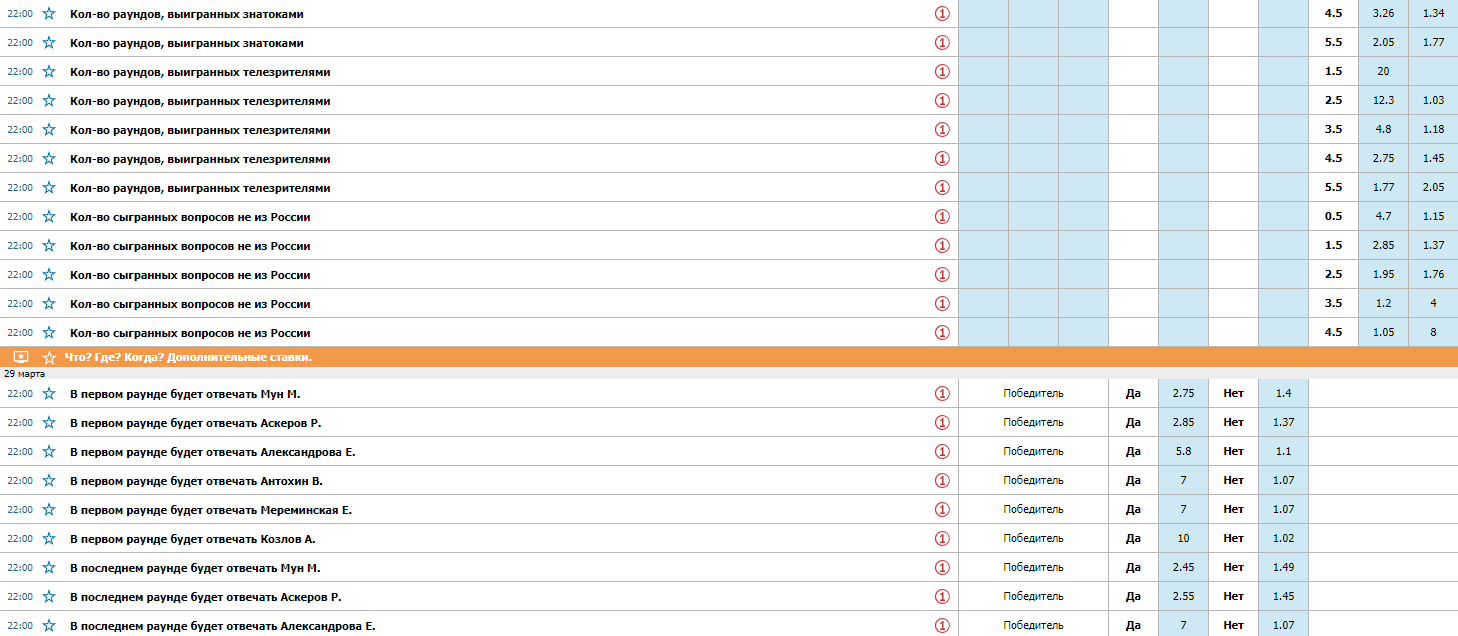Click Победитель label in first-round Мун М. row

[x=1033, y=394]
